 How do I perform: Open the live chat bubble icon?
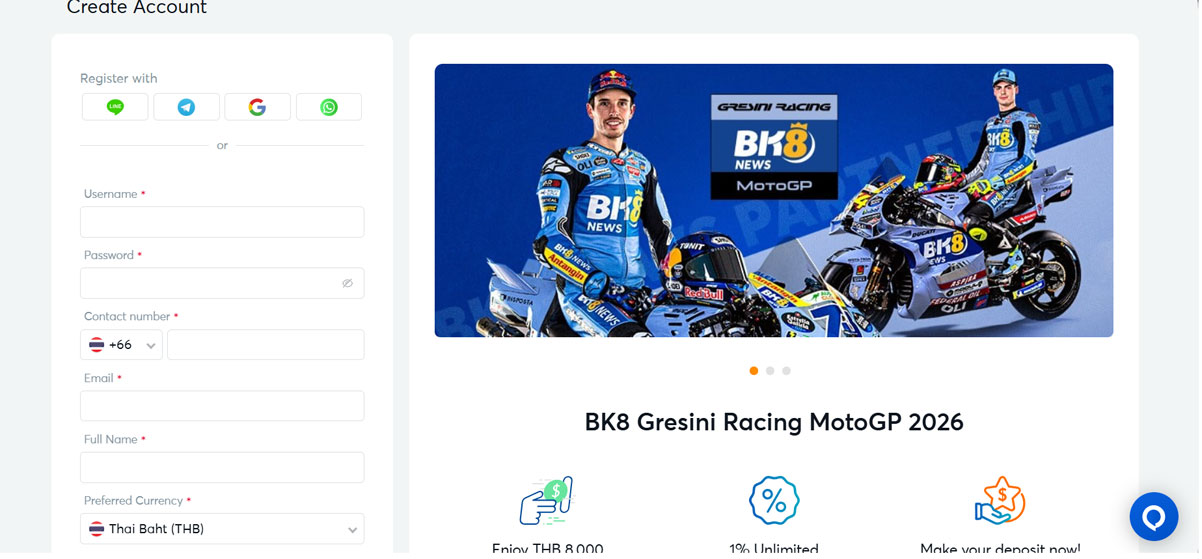coord(1153,517)
